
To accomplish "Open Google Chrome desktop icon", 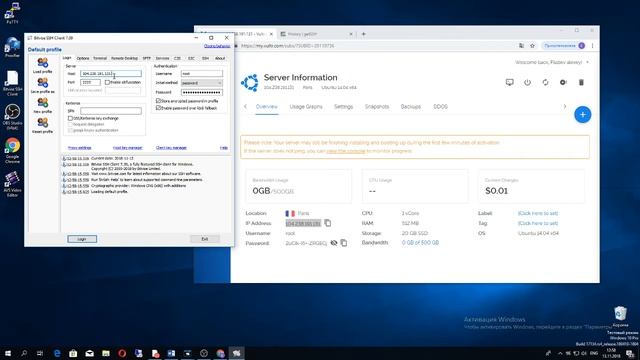I will (x=12, y=150).
